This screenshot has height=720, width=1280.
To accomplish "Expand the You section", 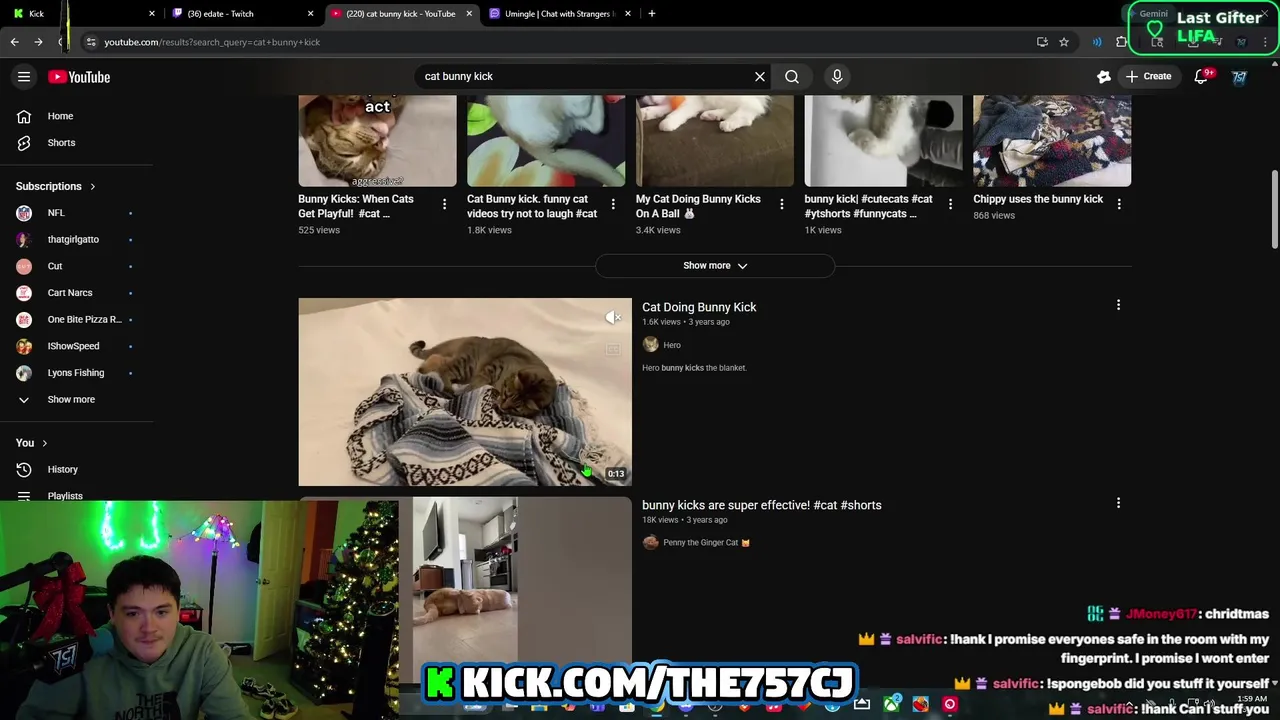I will tap(32, 443).
